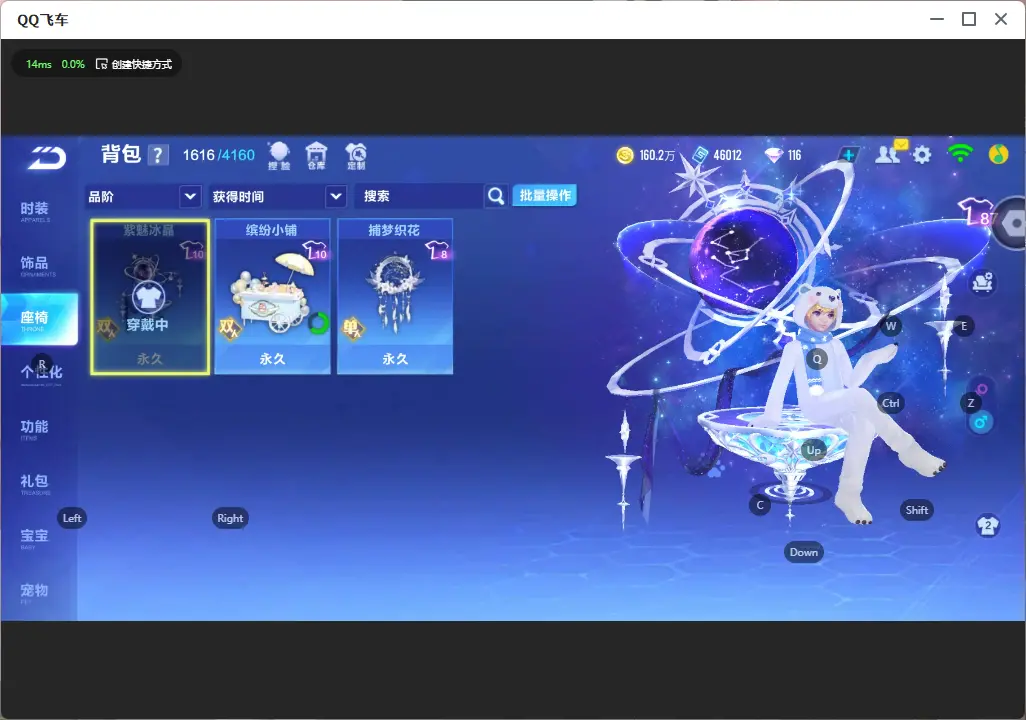
Task: Switch to the 时装 tab
Action: point(35,211)
